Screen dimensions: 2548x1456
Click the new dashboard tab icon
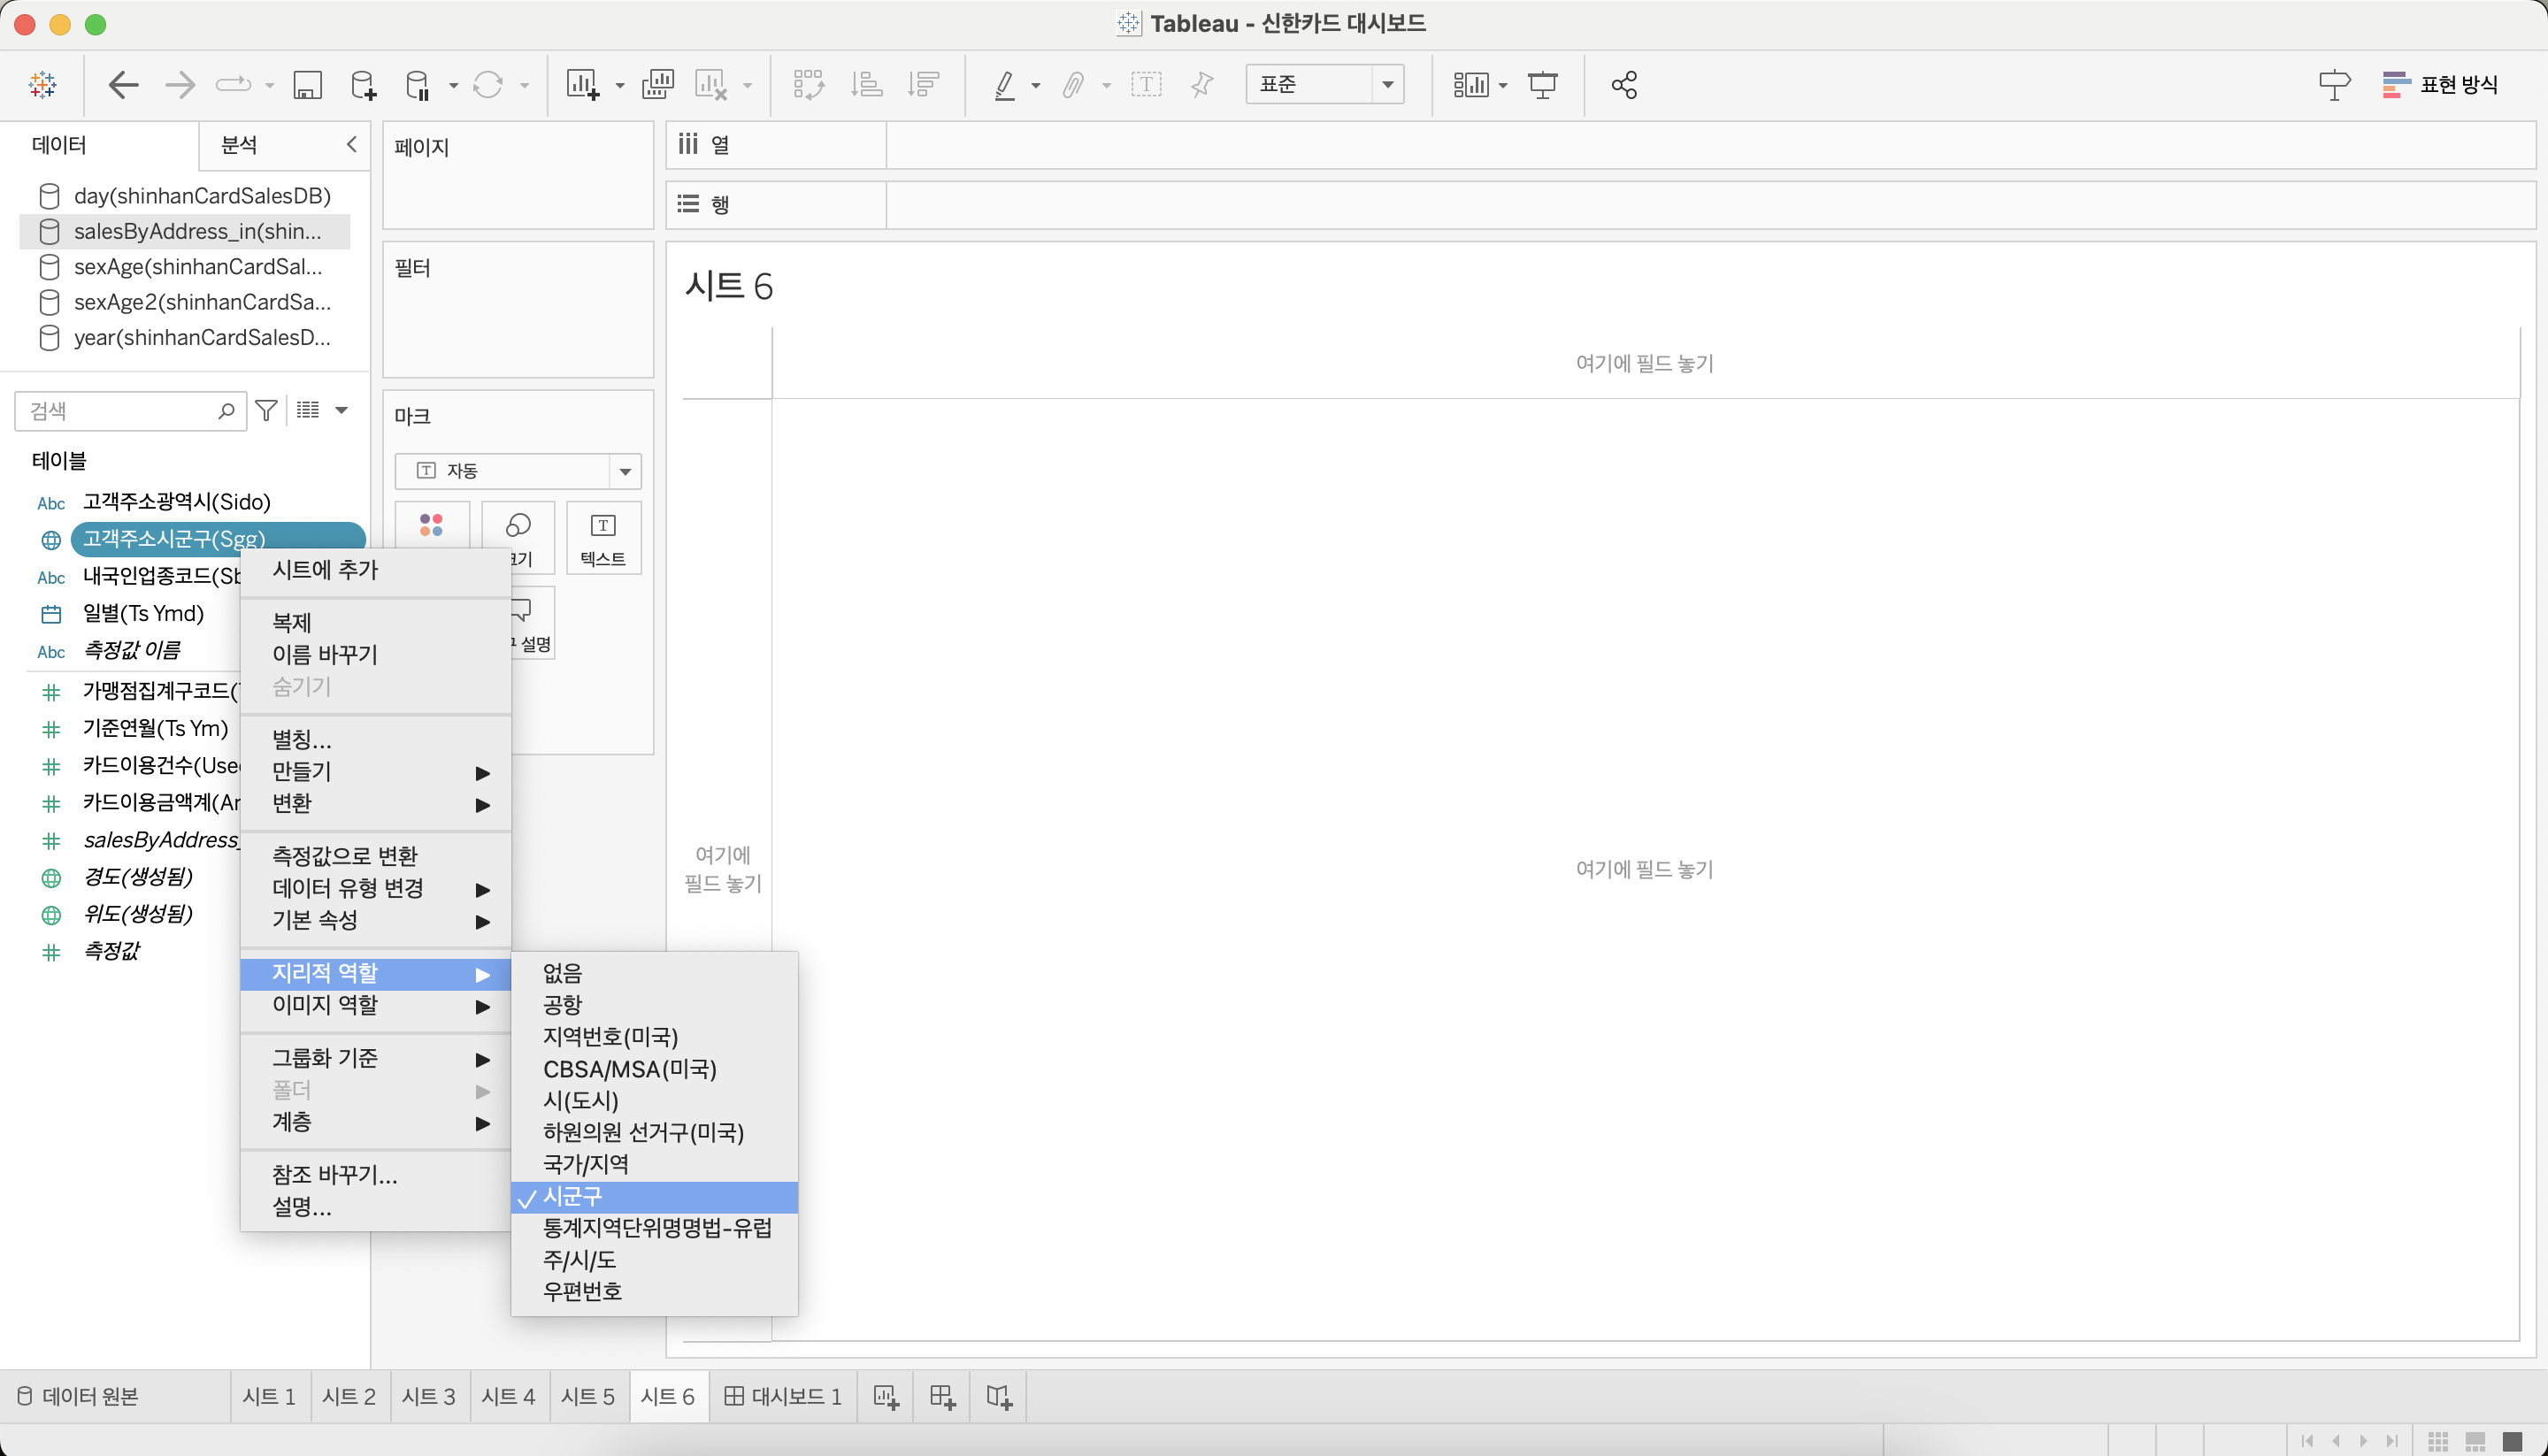(x=942, y=1396)
